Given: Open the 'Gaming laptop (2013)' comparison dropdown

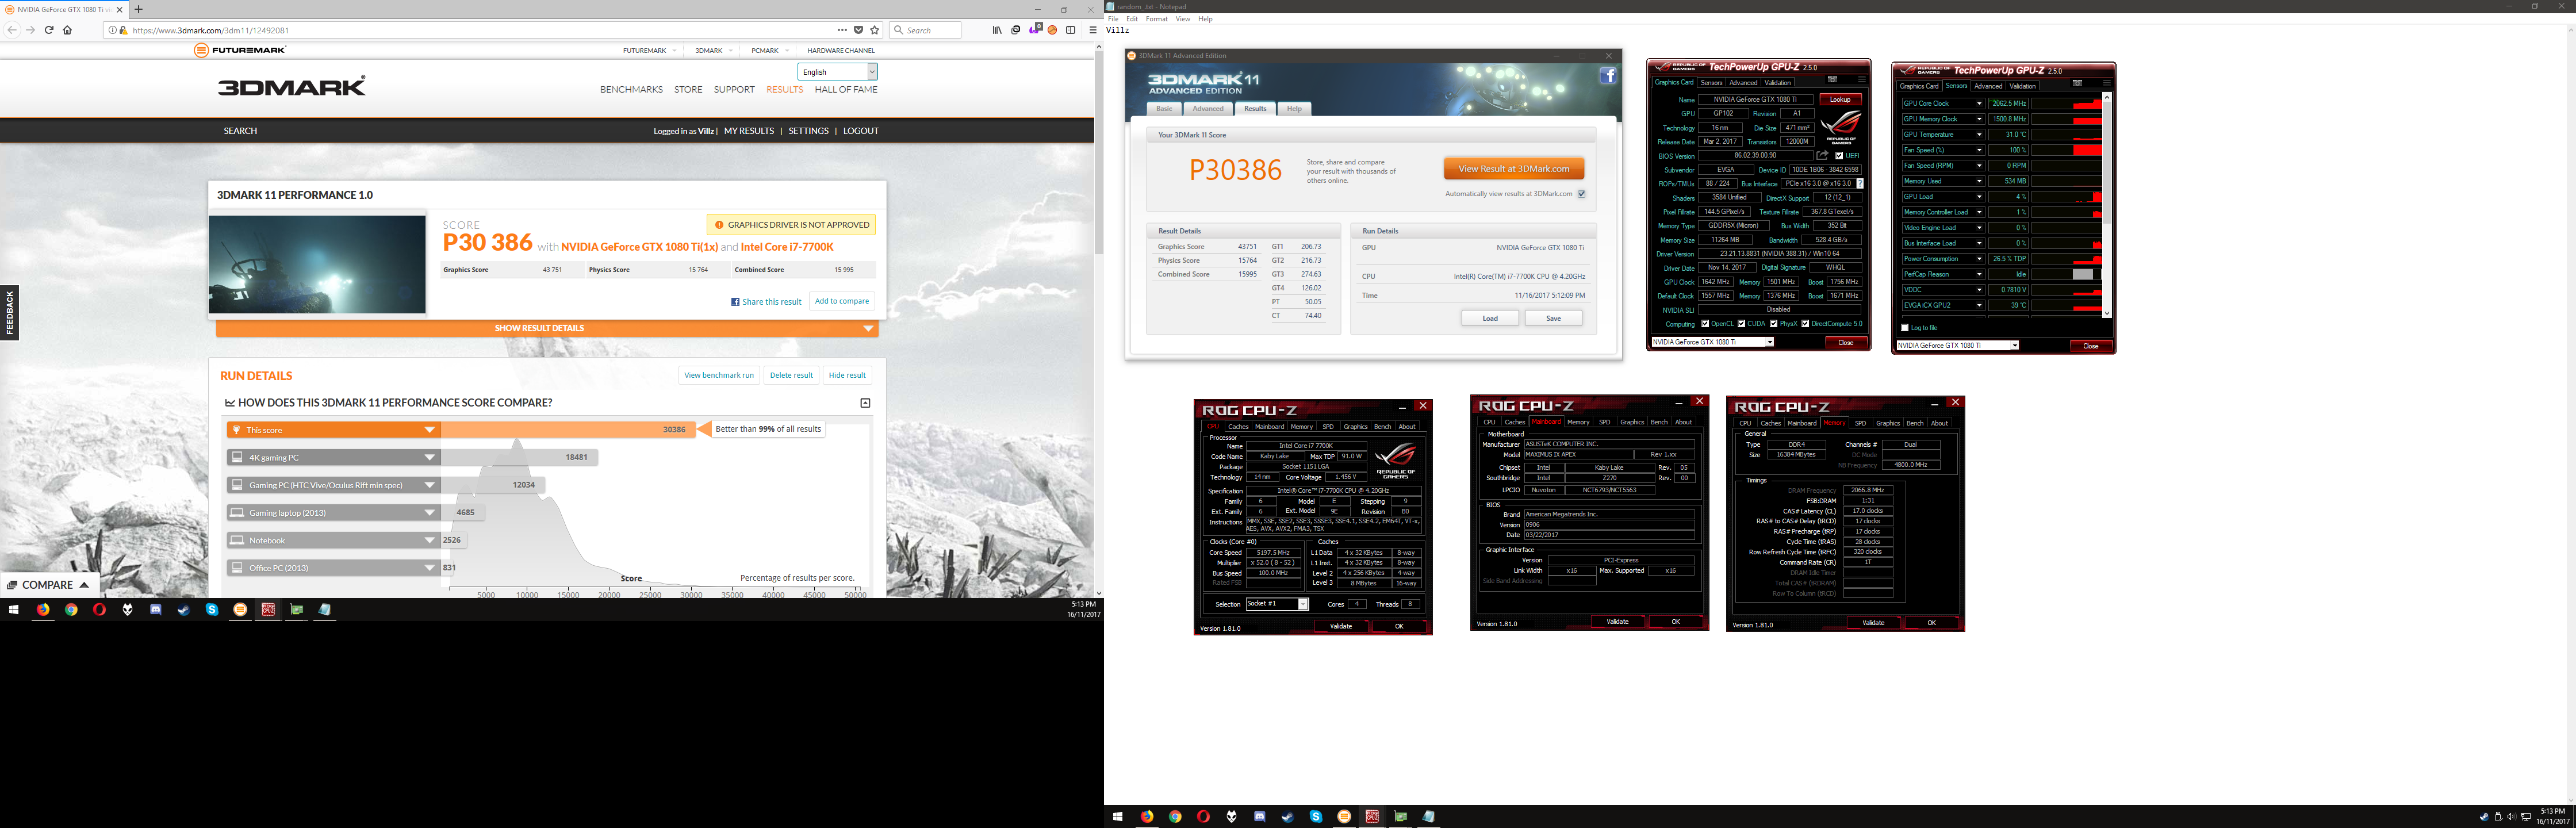Looking at the screenshot, I should tap(430, 512).
